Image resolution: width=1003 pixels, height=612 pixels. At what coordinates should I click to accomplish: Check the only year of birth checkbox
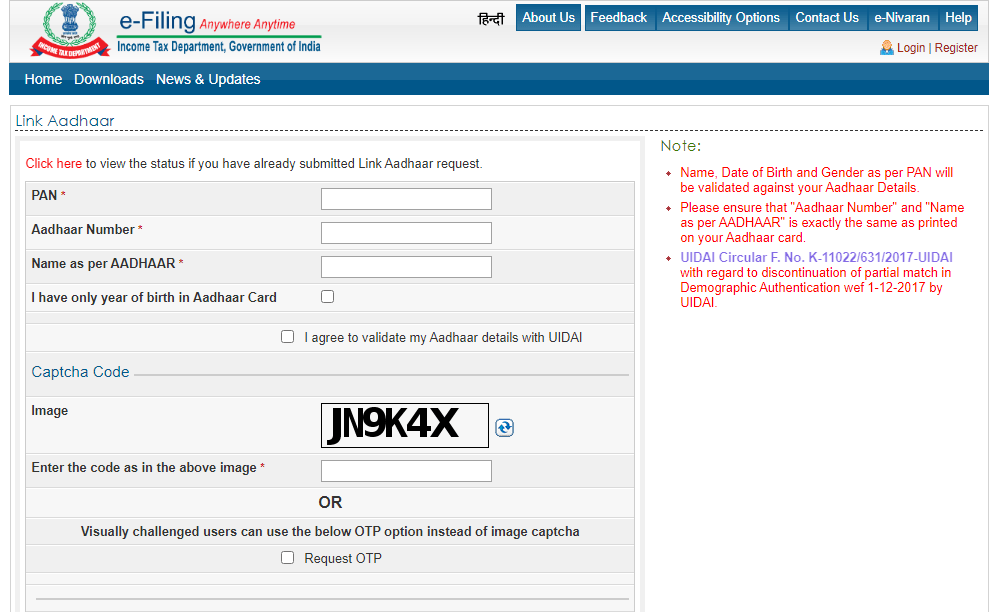(327, 297)
